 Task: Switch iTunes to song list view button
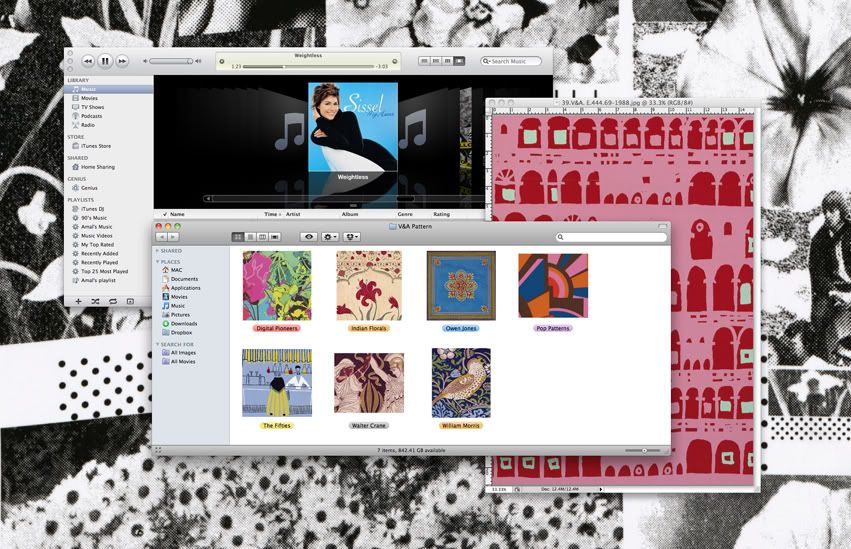[x=424, y=61]
